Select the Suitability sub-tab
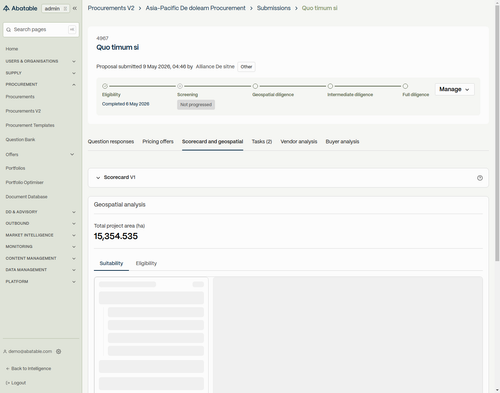Image resolution: width=500 pixels, height=393 pixels. [111, 263]
